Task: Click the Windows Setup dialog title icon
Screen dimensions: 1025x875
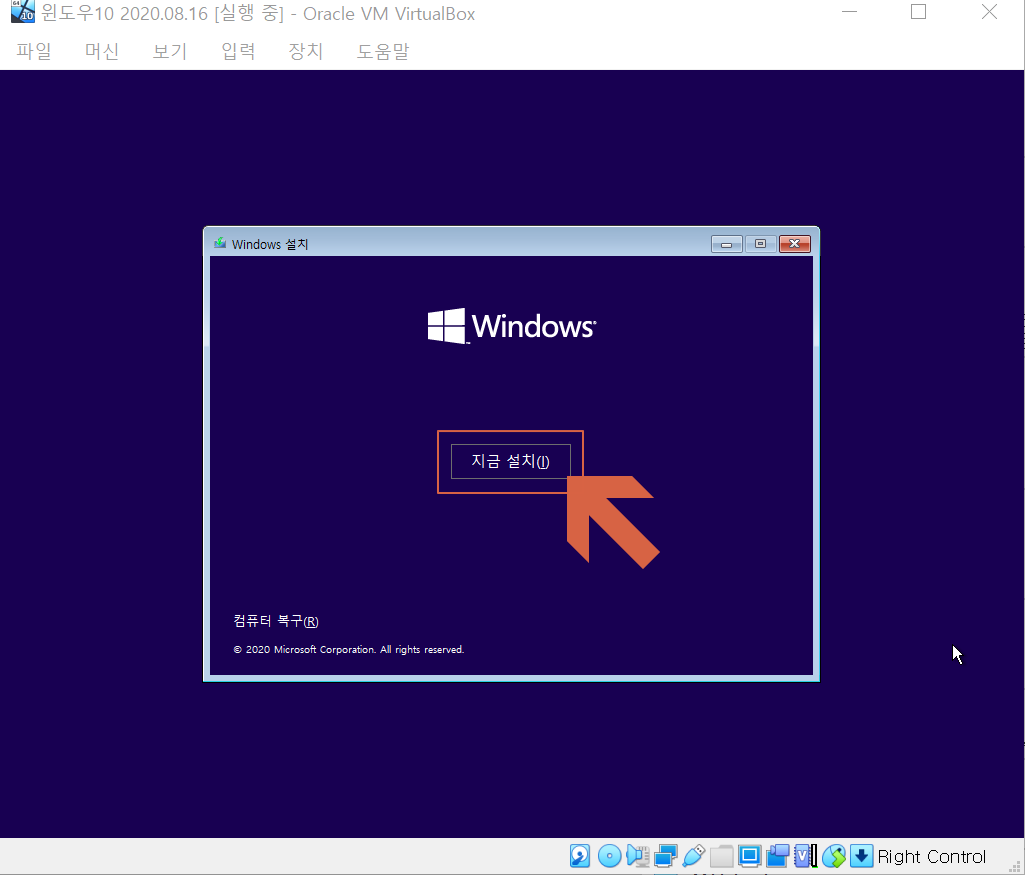Action: coord(220,243)
